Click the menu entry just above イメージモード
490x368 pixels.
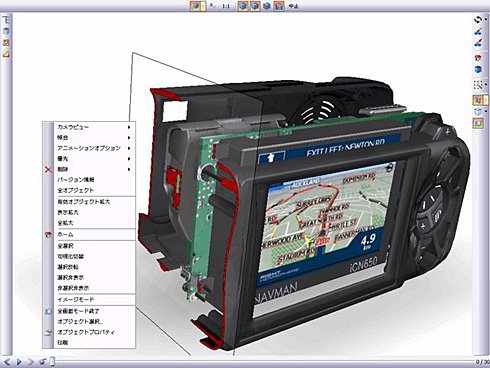point(89,288)
